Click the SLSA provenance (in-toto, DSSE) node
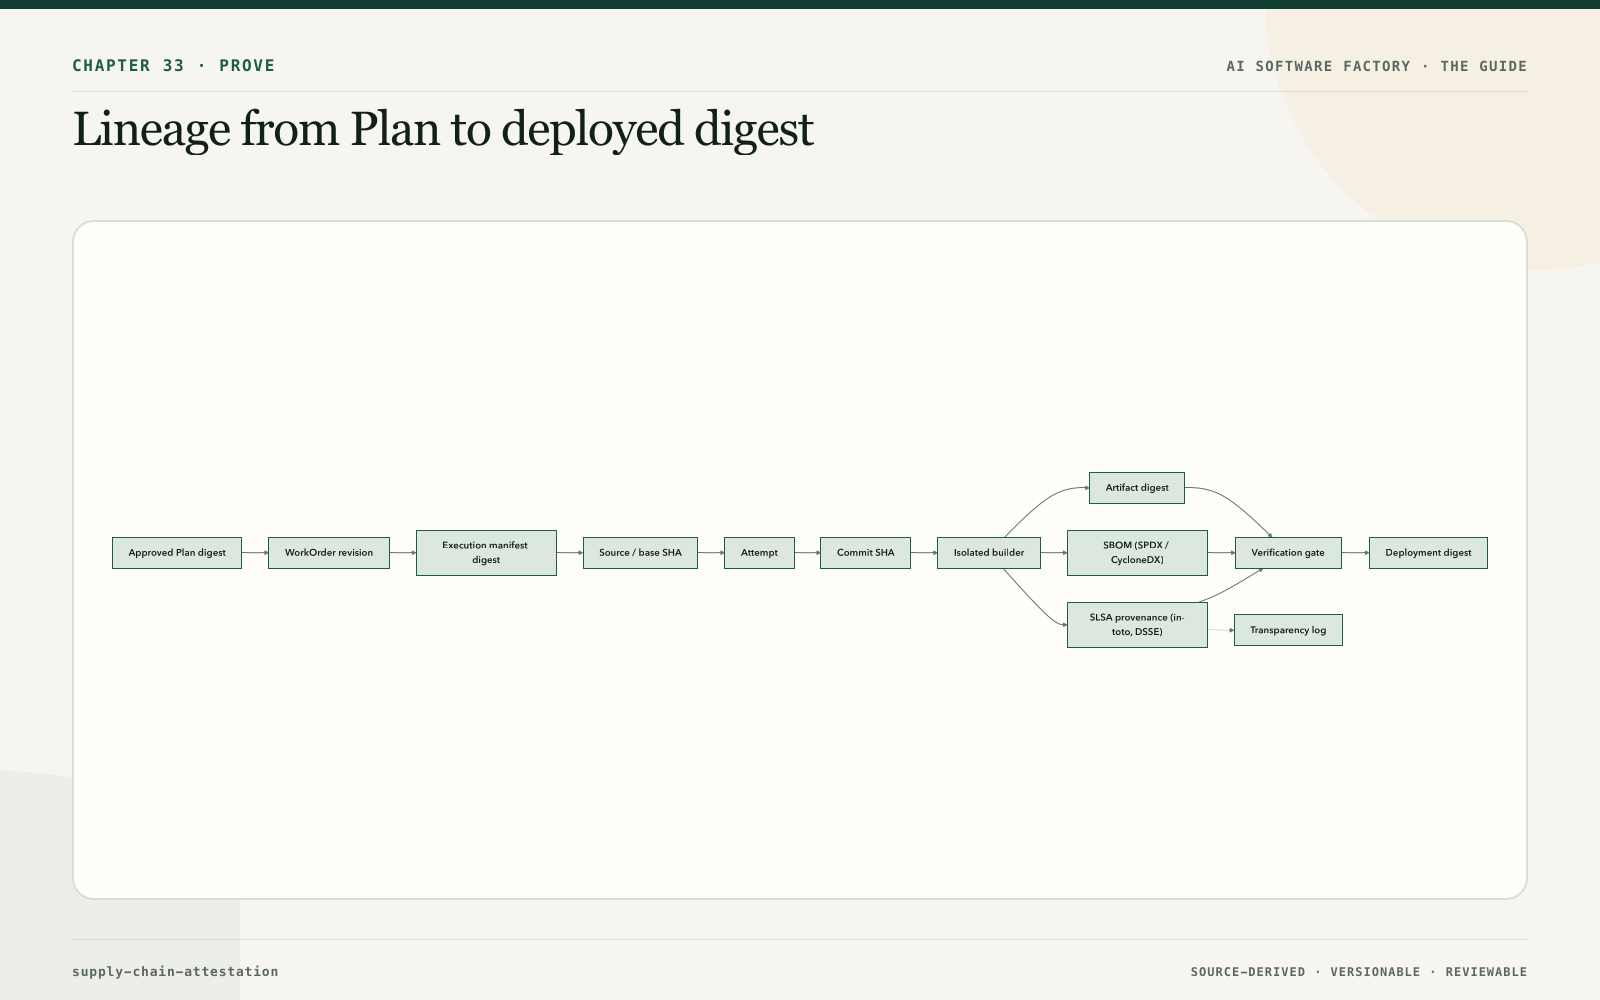Screen dimensions: 1600x1000 click(1137, 625)
